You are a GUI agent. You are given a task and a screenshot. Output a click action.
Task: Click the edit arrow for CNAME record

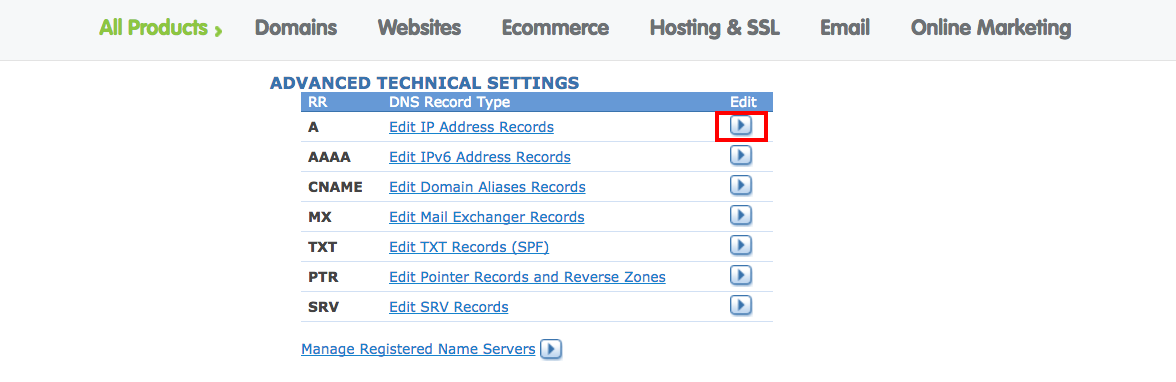740,185
